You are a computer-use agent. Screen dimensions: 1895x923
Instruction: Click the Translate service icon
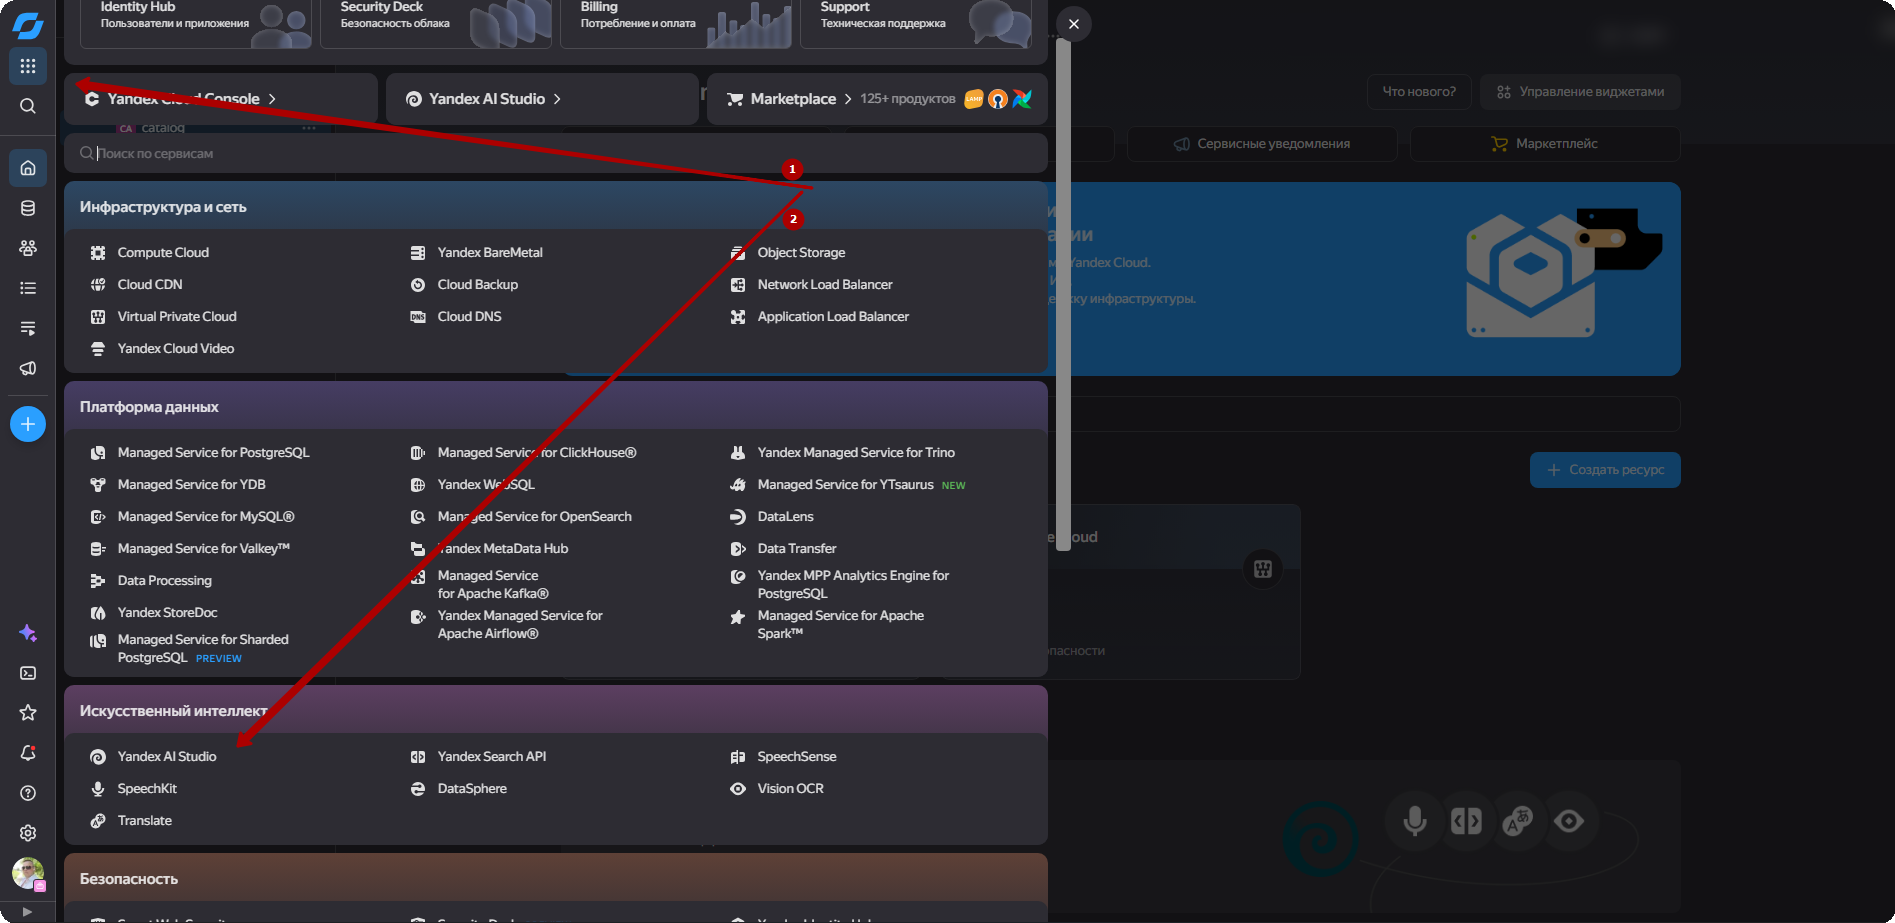(x=98, y=821)
